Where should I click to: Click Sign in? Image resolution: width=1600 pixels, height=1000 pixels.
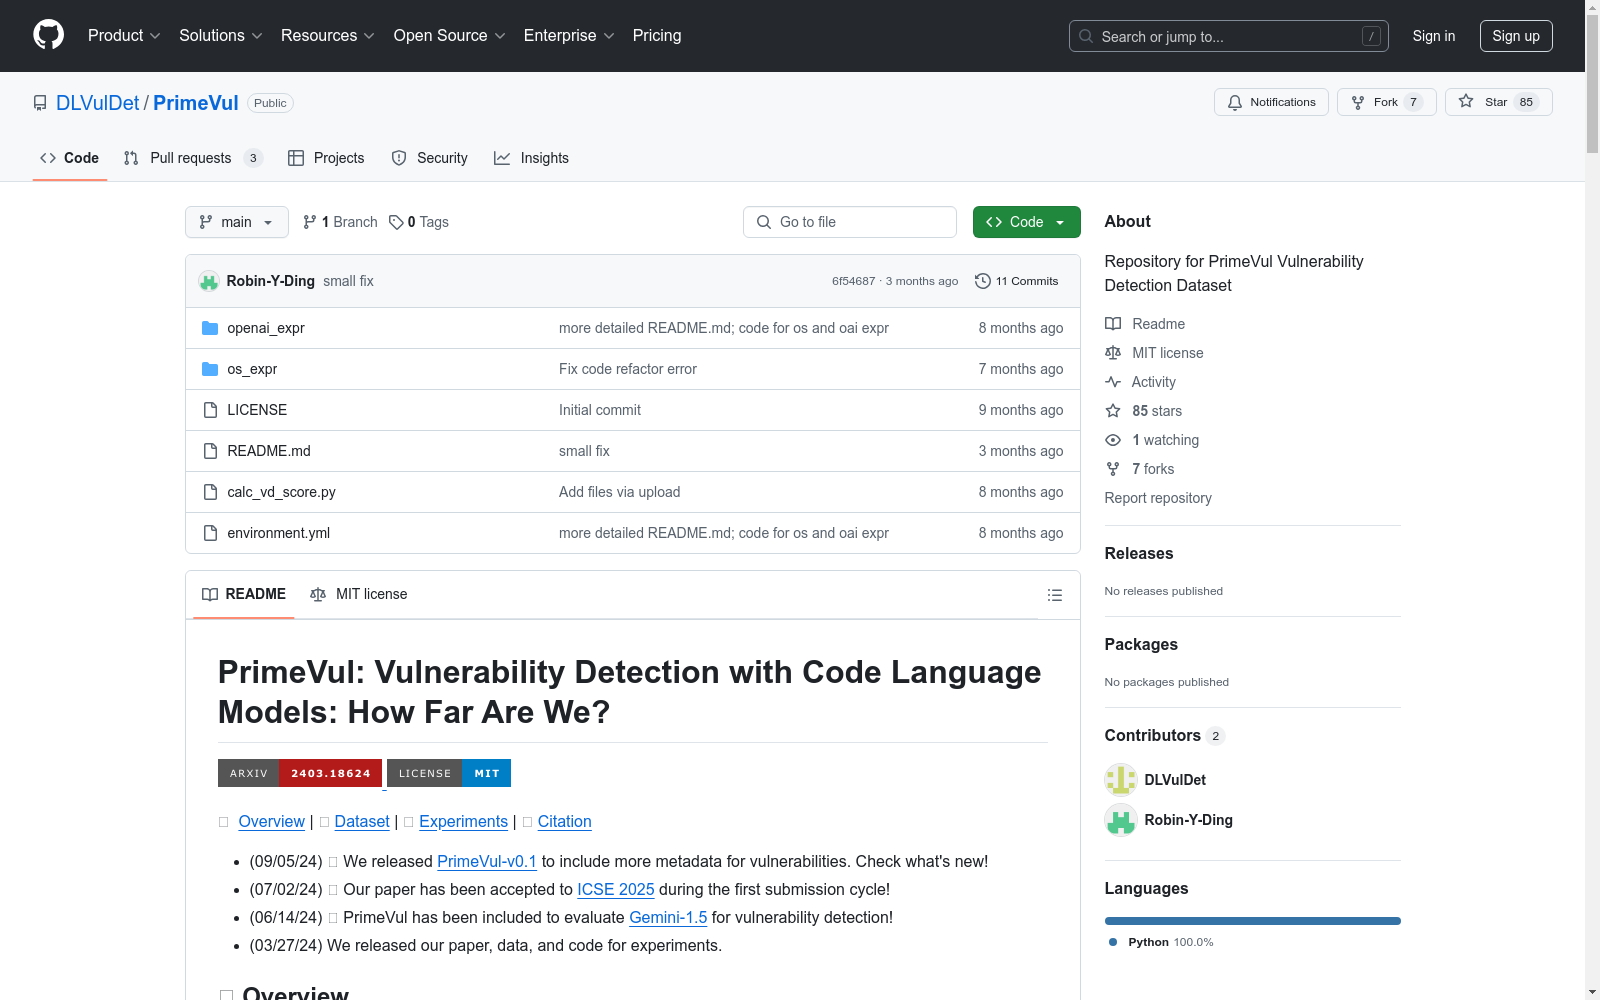tap(1434, 36)
